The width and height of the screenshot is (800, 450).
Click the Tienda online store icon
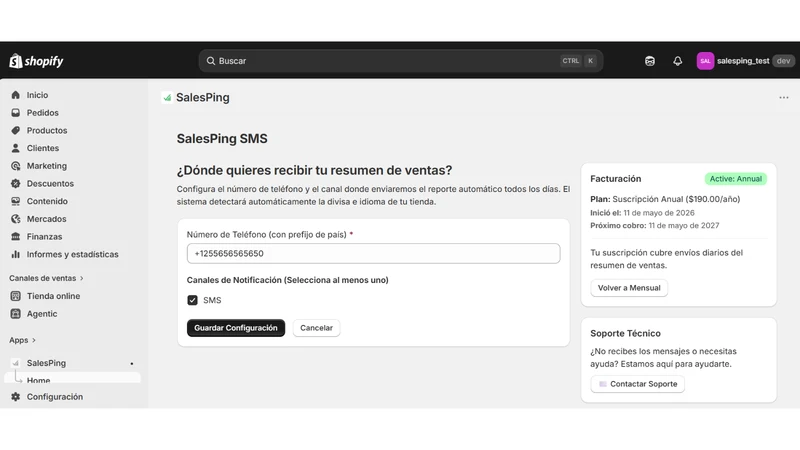coord(16,296)
